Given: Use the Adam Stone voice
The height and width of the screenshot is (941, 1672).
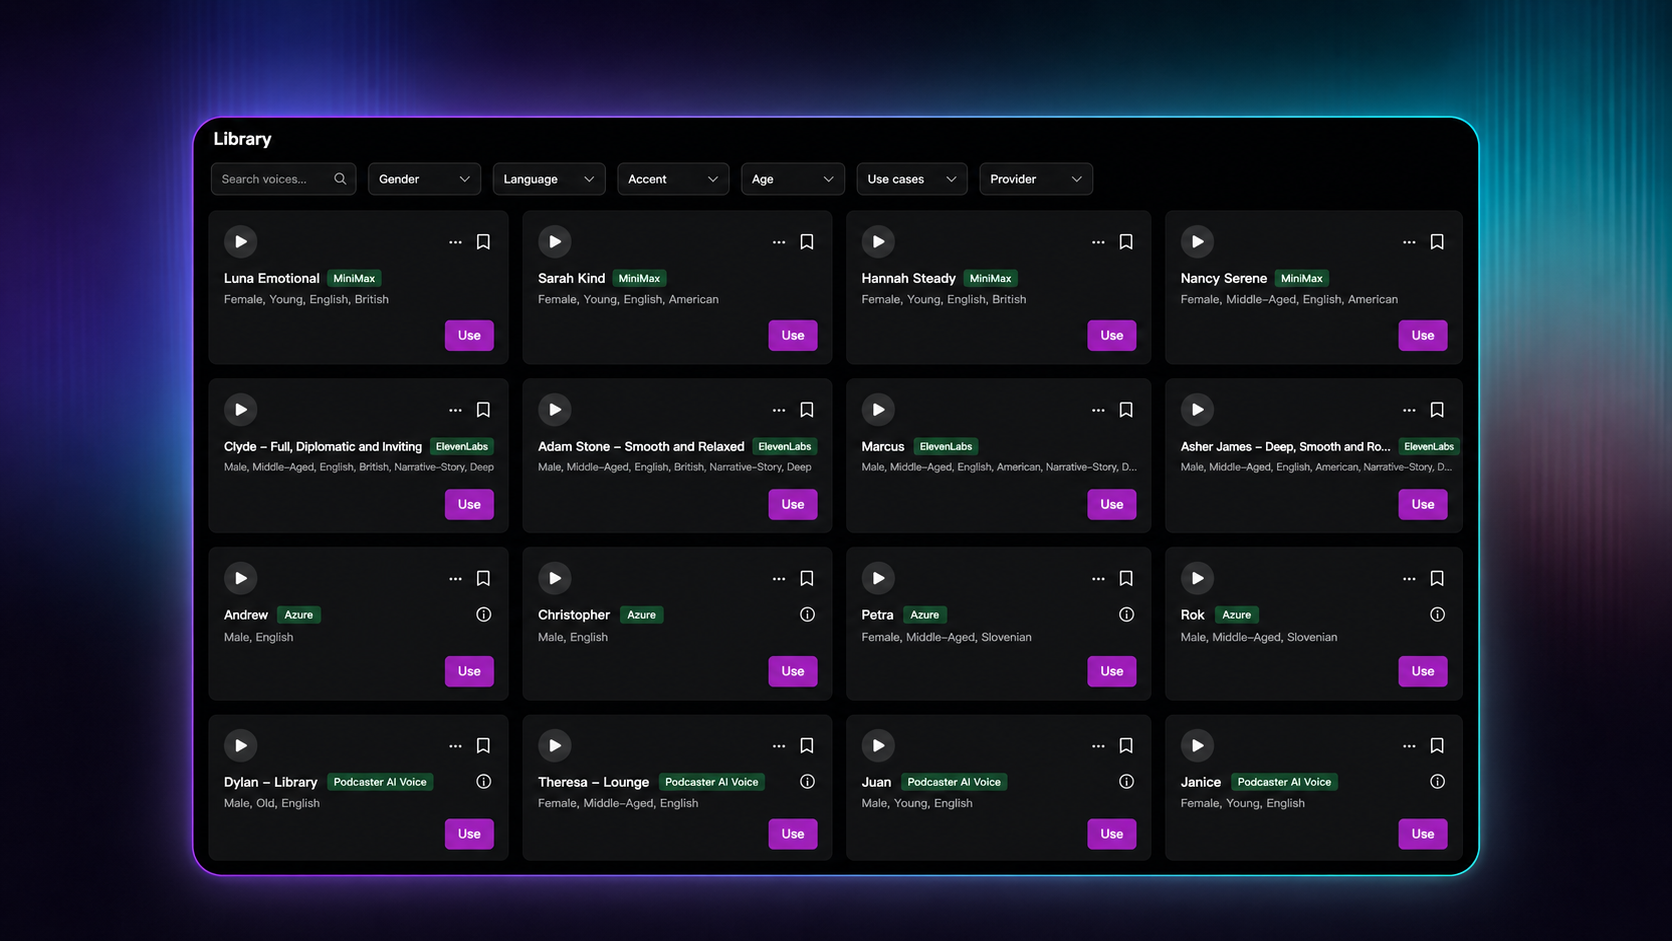Looking at the screenshot, I should (x=793, y=504).
